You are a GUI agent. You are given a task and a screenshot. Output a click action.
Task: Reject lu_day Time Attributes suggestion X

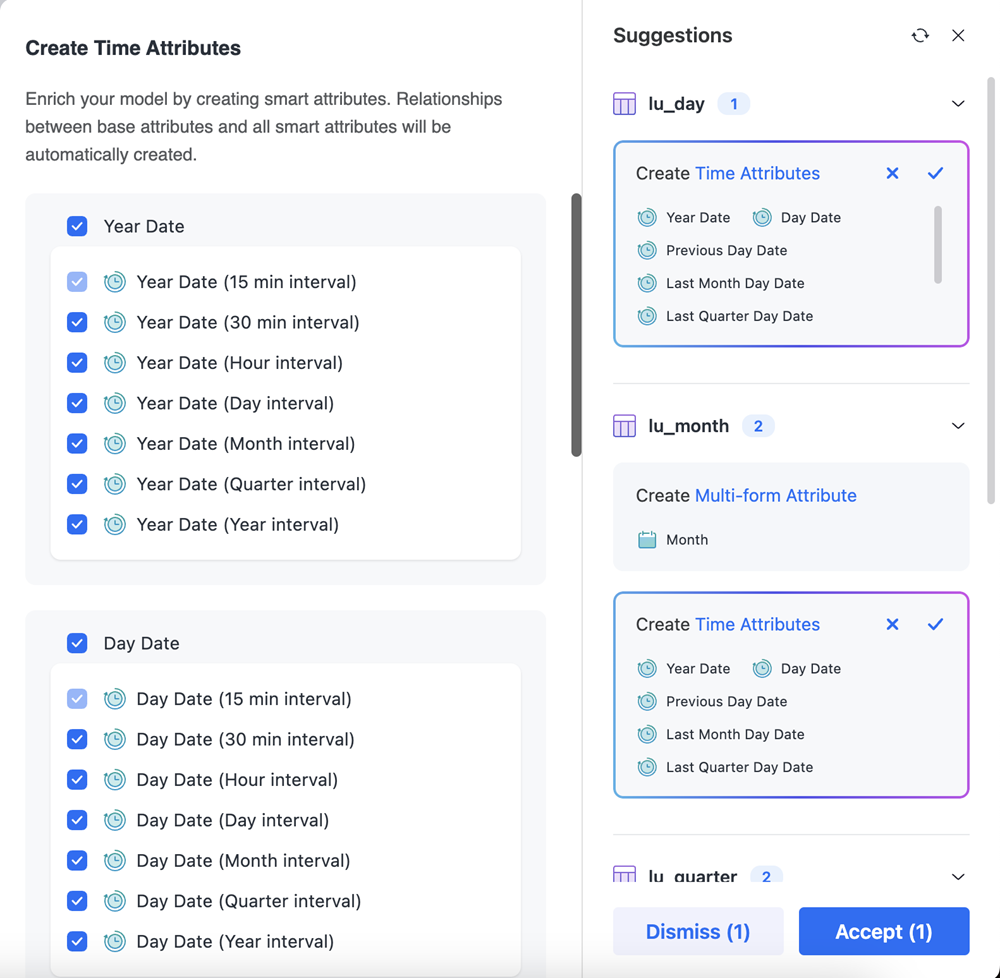[x=892, y=173]
